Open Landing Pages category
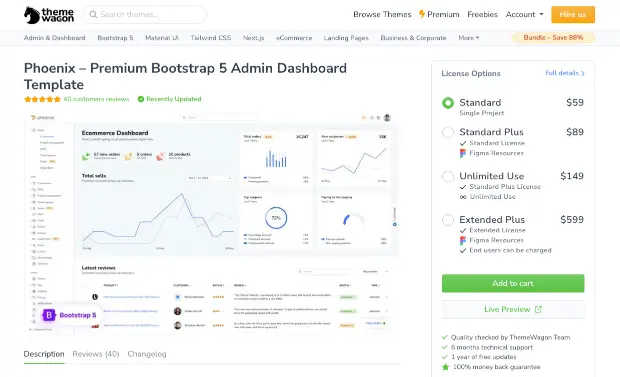This screenshot has height=377, width=620. [346, 38]
